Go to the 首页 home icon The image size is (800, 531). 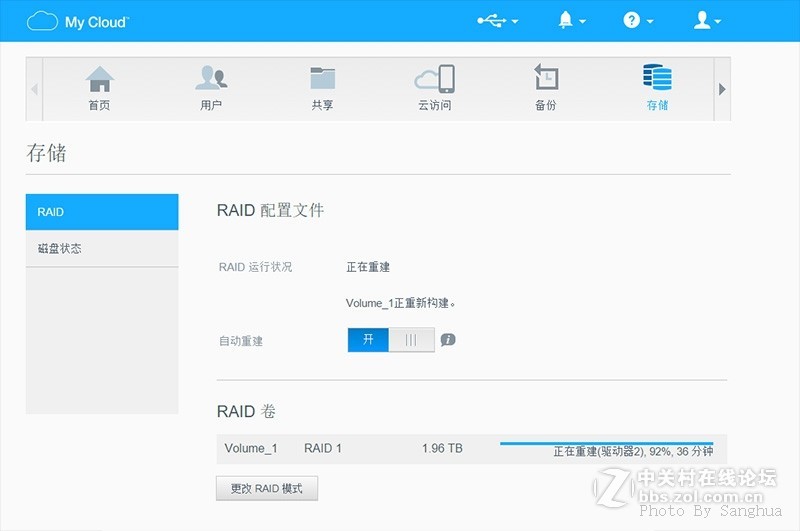tap(99, 79)
